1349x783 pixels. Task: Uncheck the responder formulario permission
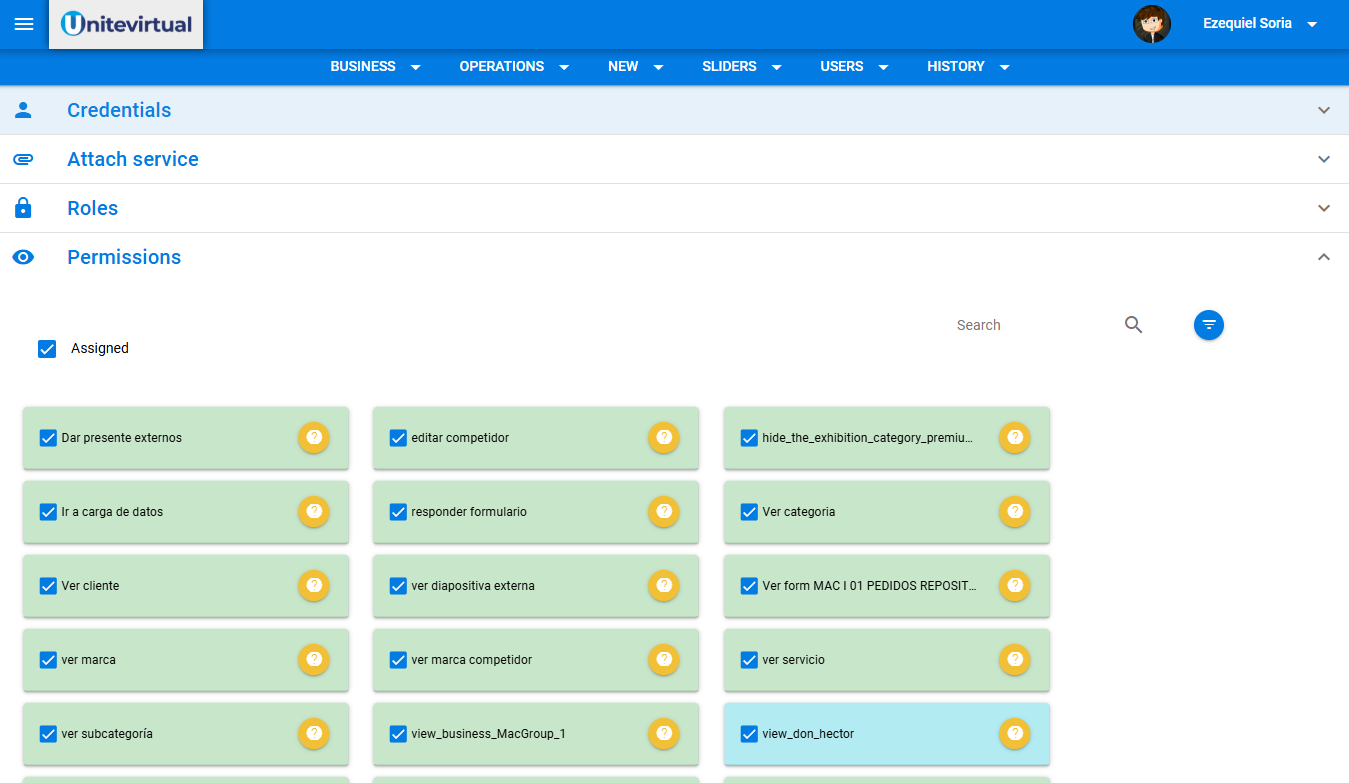click(398, 512)
